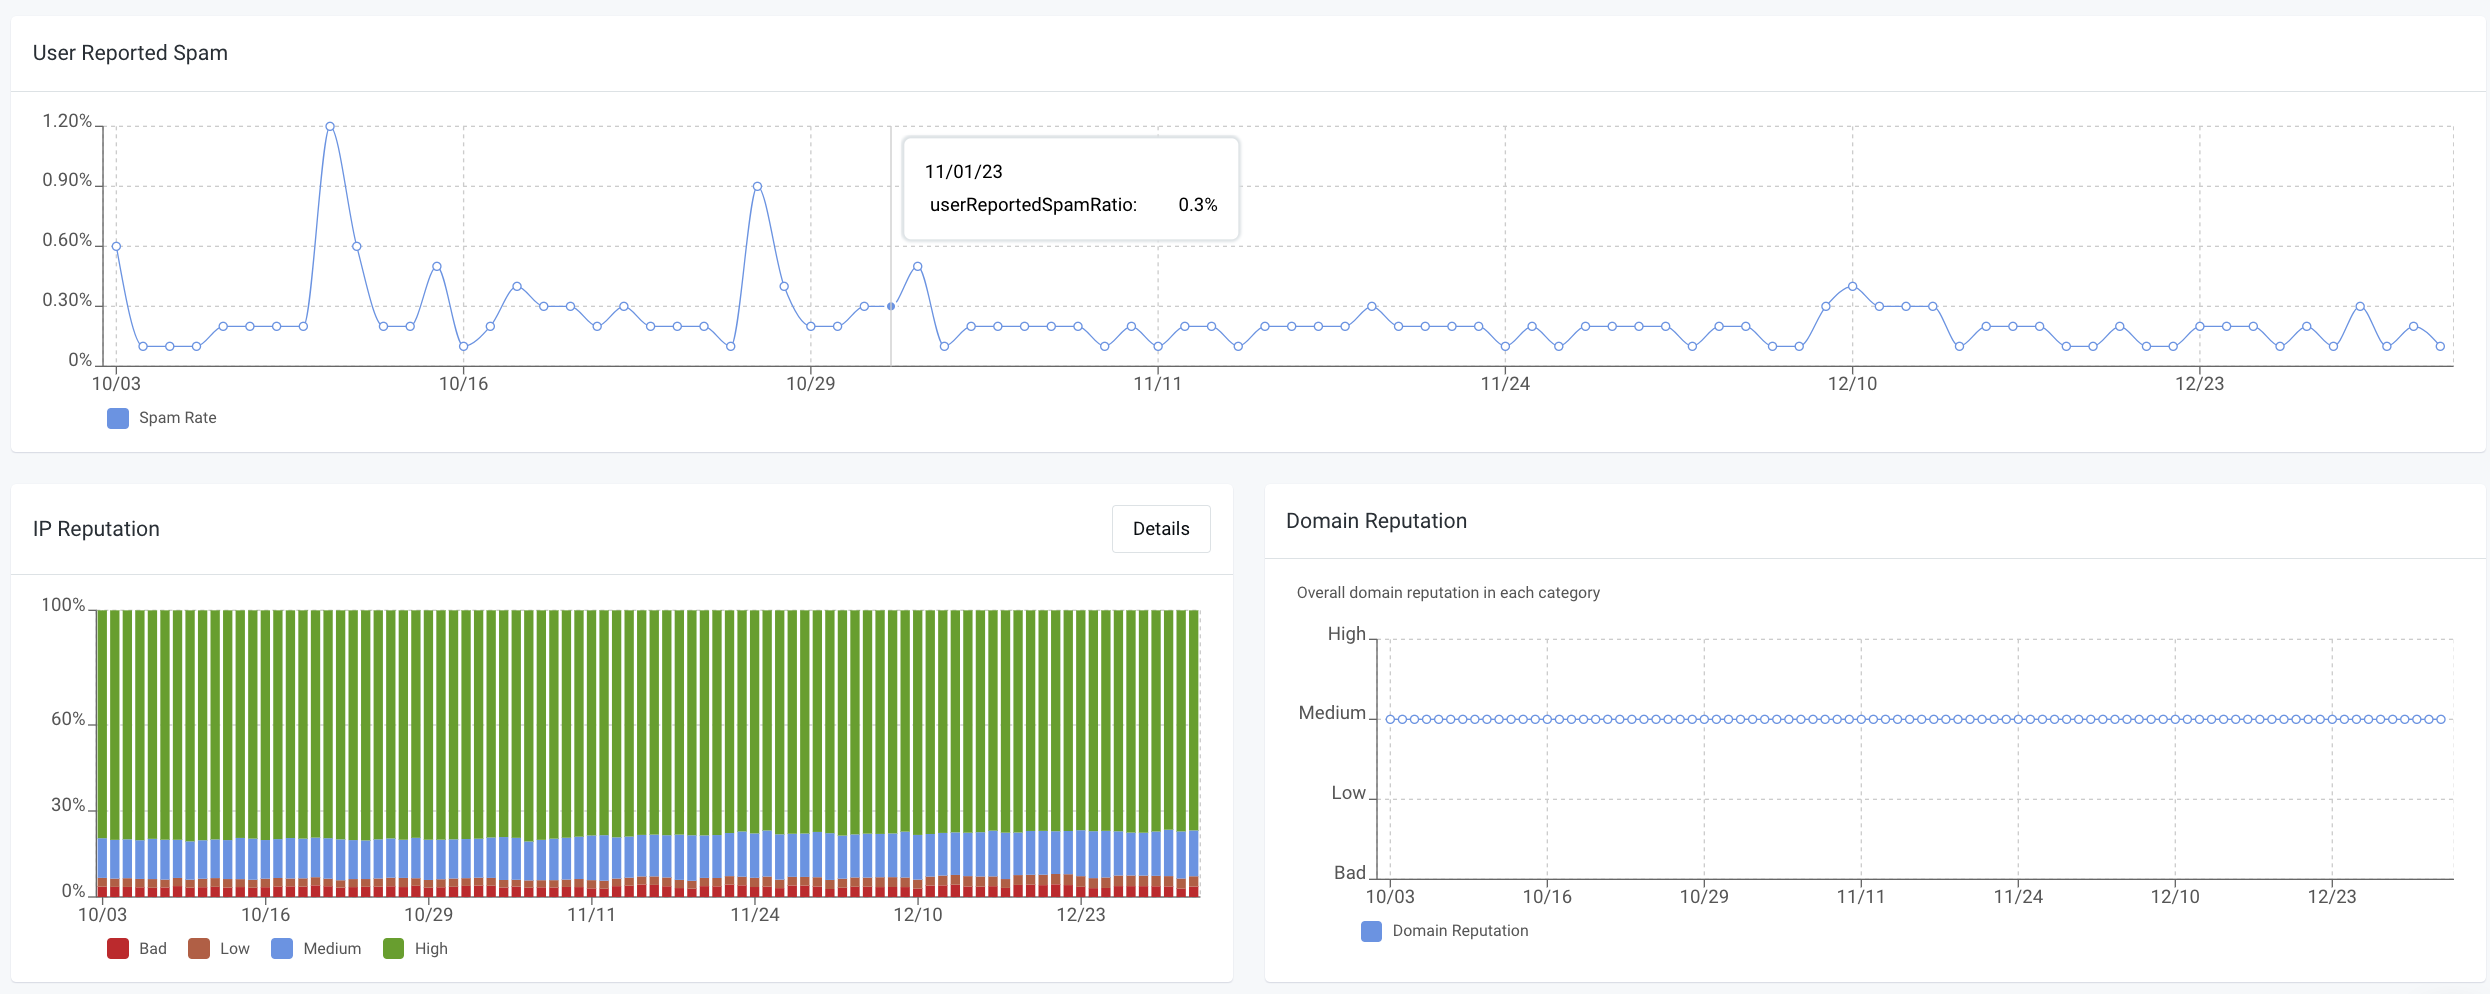Click the '11/01/23' tooltip date
Image resolution: width=2490 pixels, height=994 pixels.
click(x=963, y=172)
